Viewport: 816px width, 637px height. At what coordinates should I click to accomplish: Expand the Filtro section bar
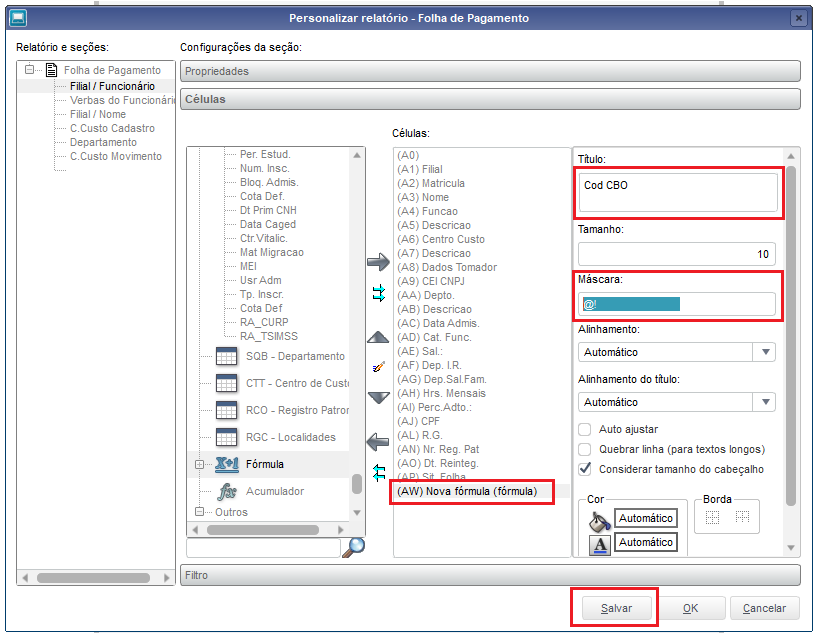[490, 576]
